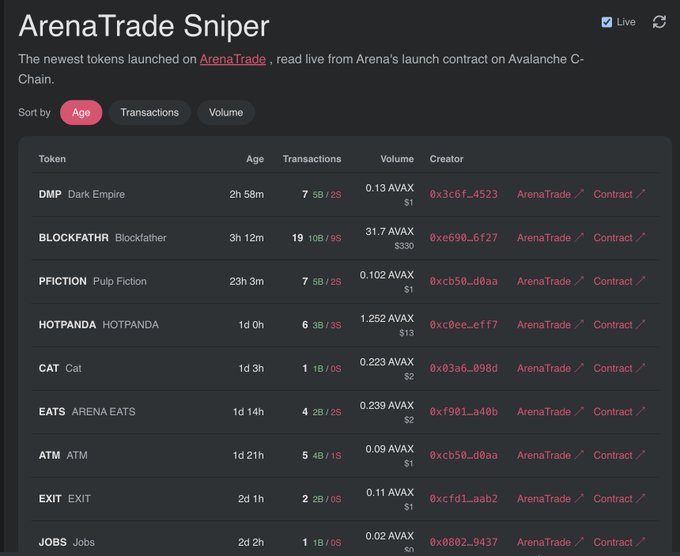Click the 10B / 9S transaction breakdown
Image resolution: width=680 pixels, height=556 pixels.
[x=325, y=238]
